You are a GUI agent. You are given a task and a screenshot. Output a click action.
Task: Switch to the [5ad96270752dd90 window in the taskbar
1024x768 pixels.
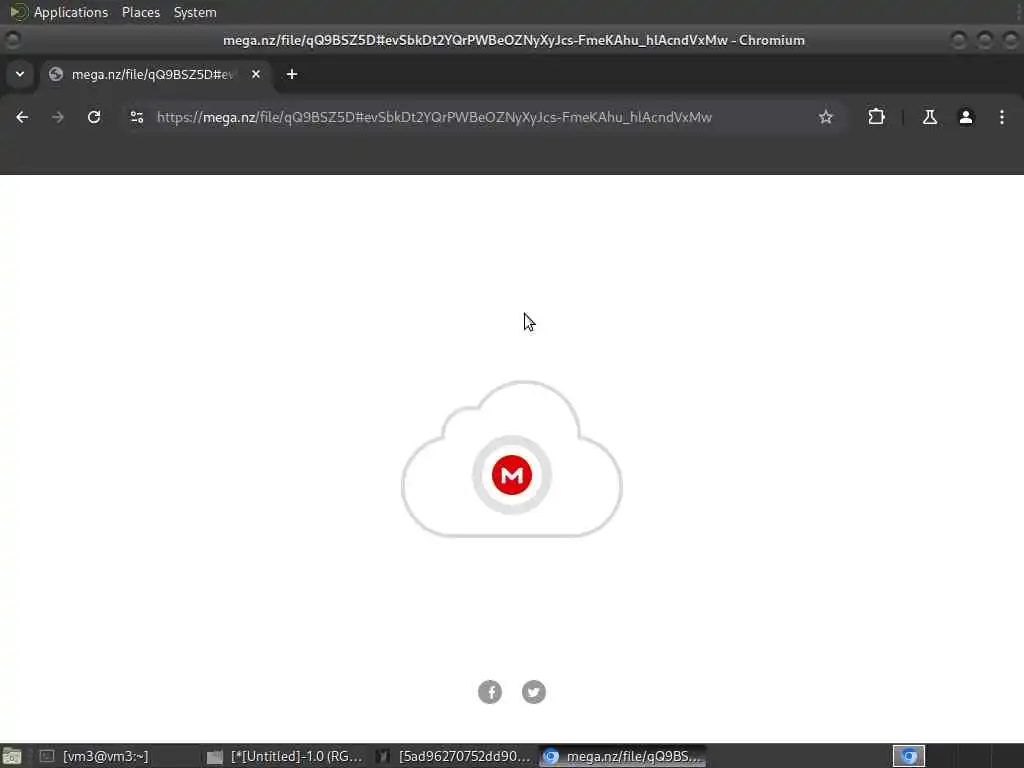click(454, 756)
